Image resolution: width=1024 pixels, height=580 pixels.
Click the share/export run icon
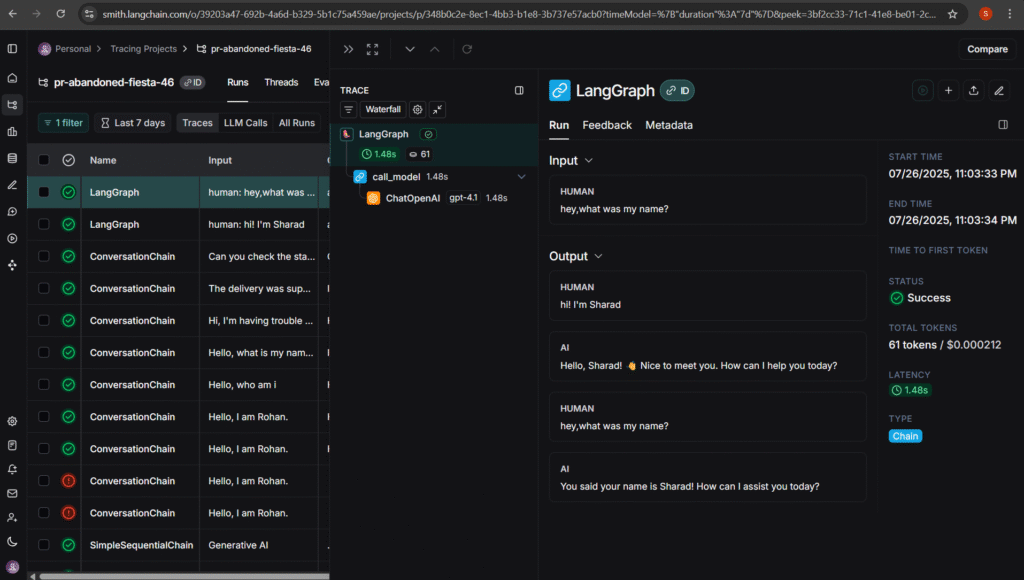(x=974, y=90)
